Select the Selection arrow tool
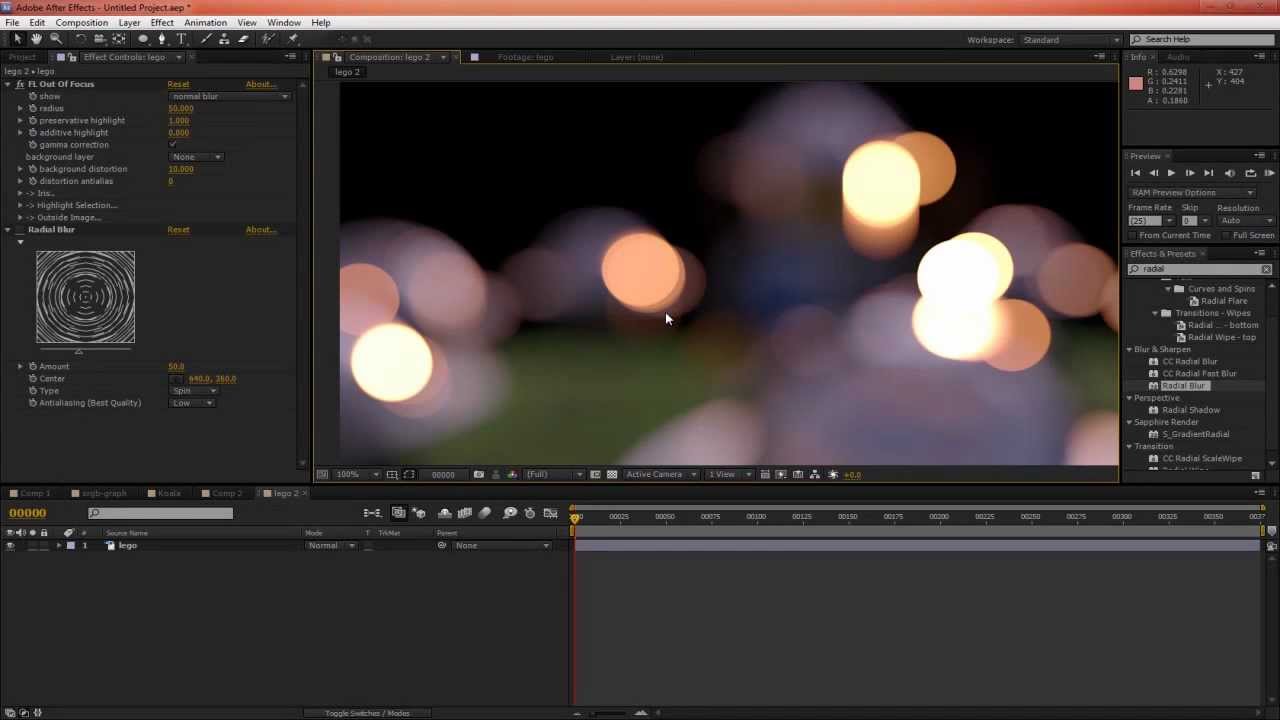The width and height of the screenshot is (1280, 720). click(x=17, y=39)
